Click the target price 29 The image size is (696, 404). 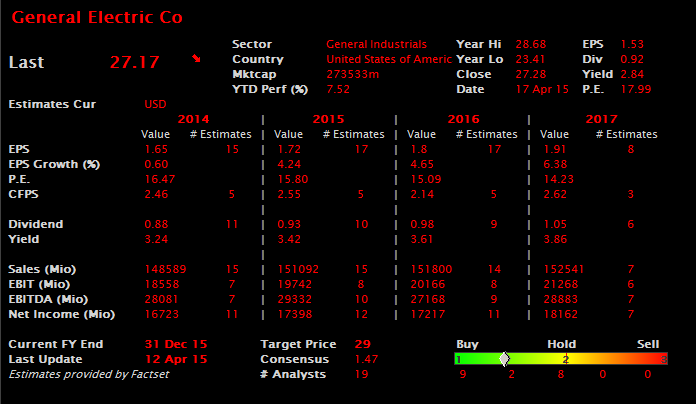[x=363, y=344]
